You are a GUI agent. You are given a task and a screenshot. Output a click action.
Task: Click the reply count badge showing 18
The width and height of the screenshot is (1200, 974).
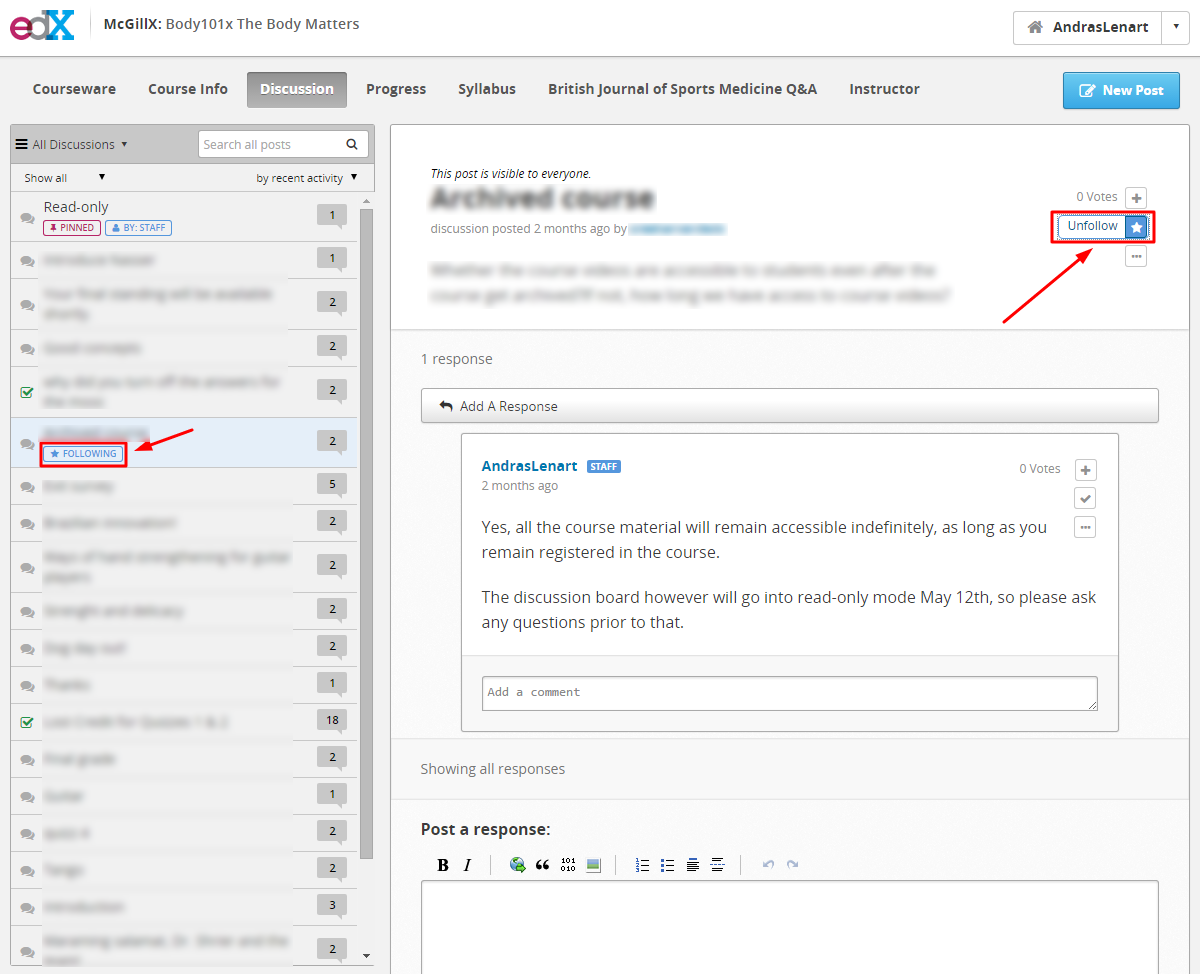pos(332,721)
